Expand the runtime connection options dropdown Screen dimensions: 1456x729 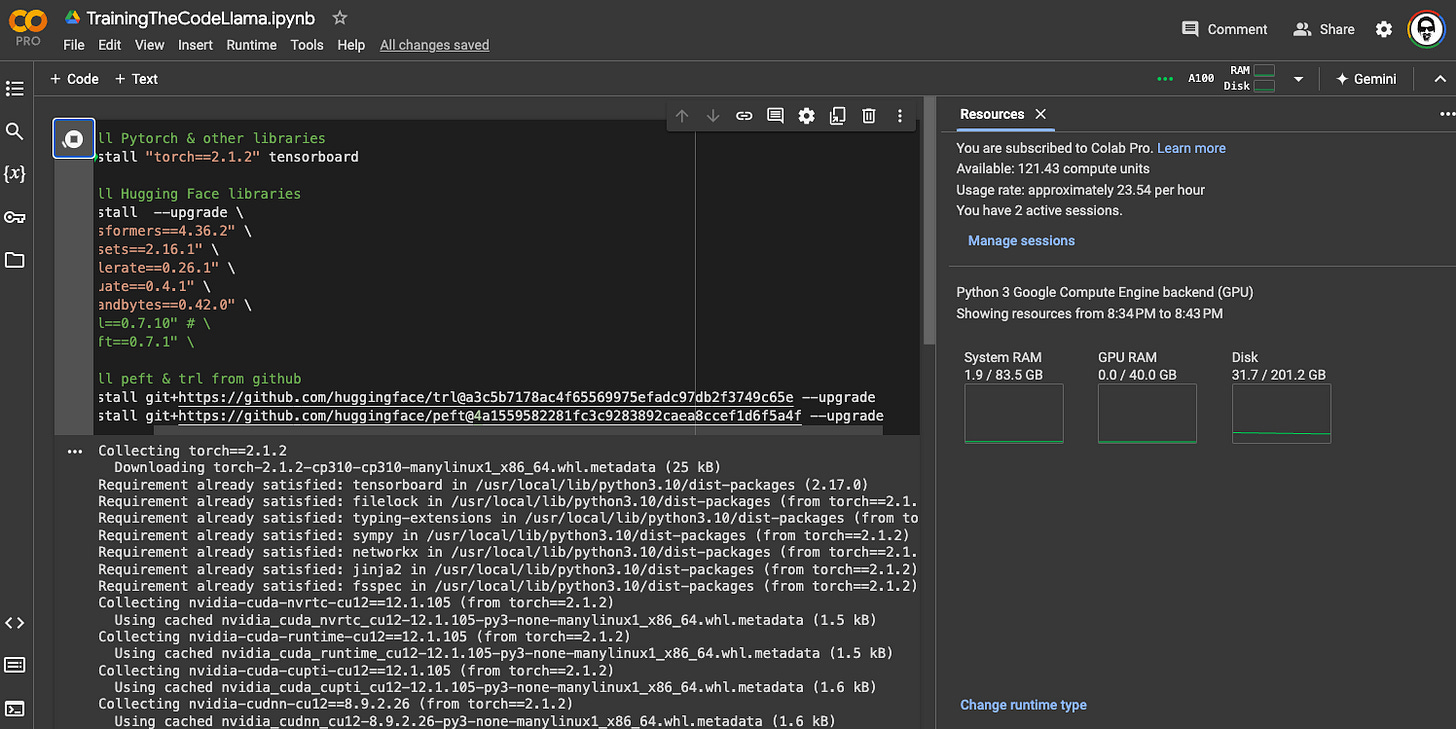click(x=1298, y=79)
